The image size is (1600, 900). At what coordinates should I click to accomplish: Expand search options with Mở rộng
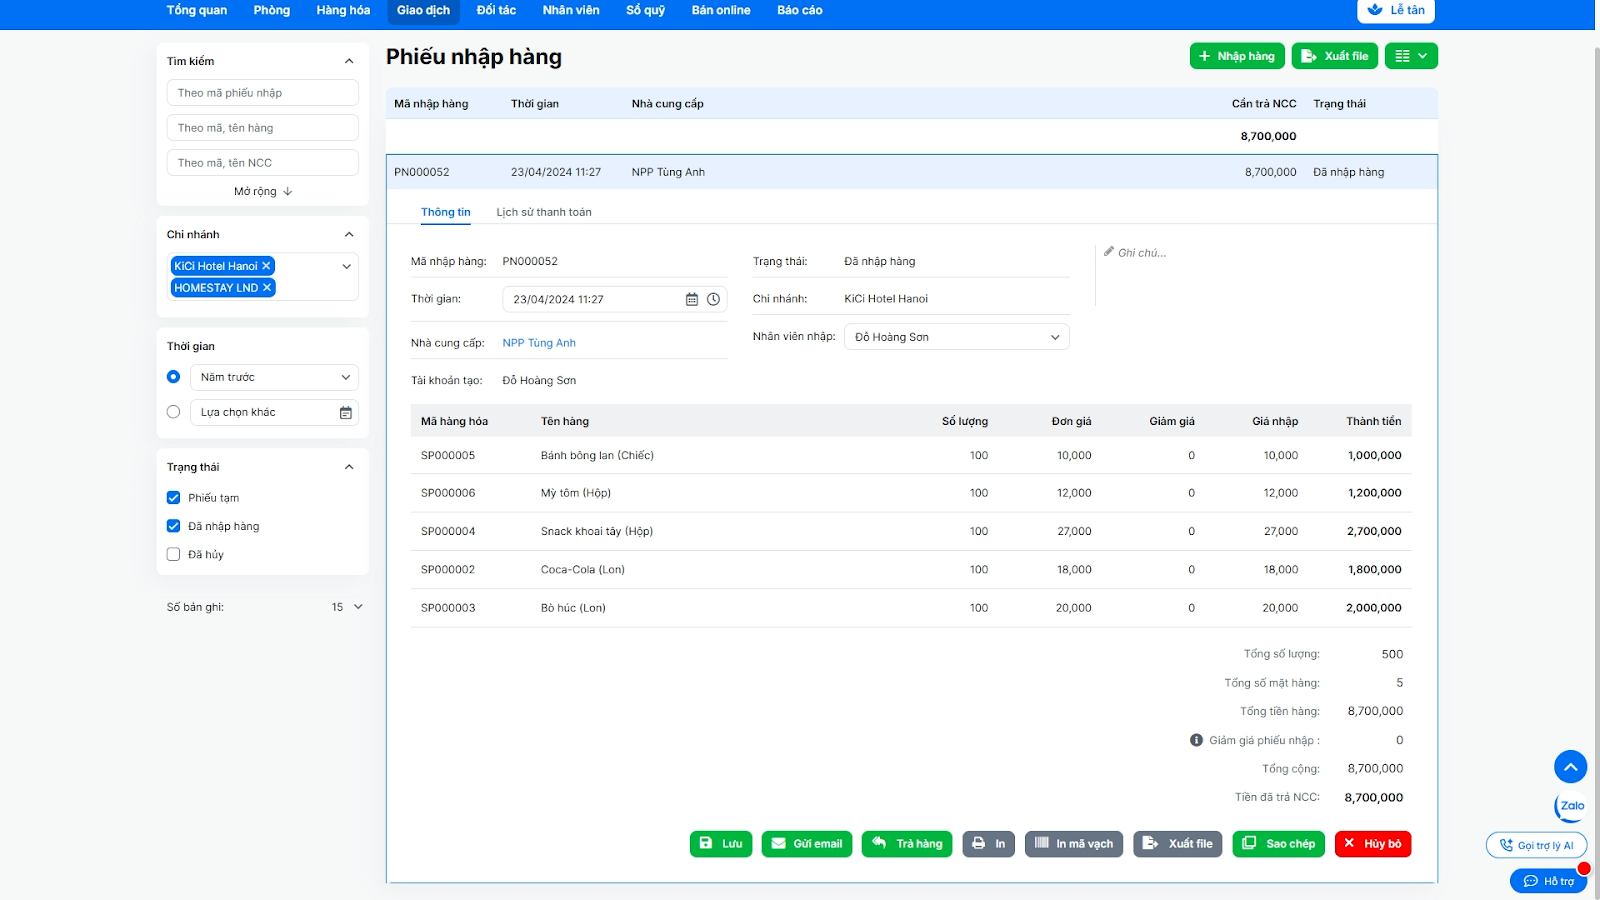[x=263, y=191]
